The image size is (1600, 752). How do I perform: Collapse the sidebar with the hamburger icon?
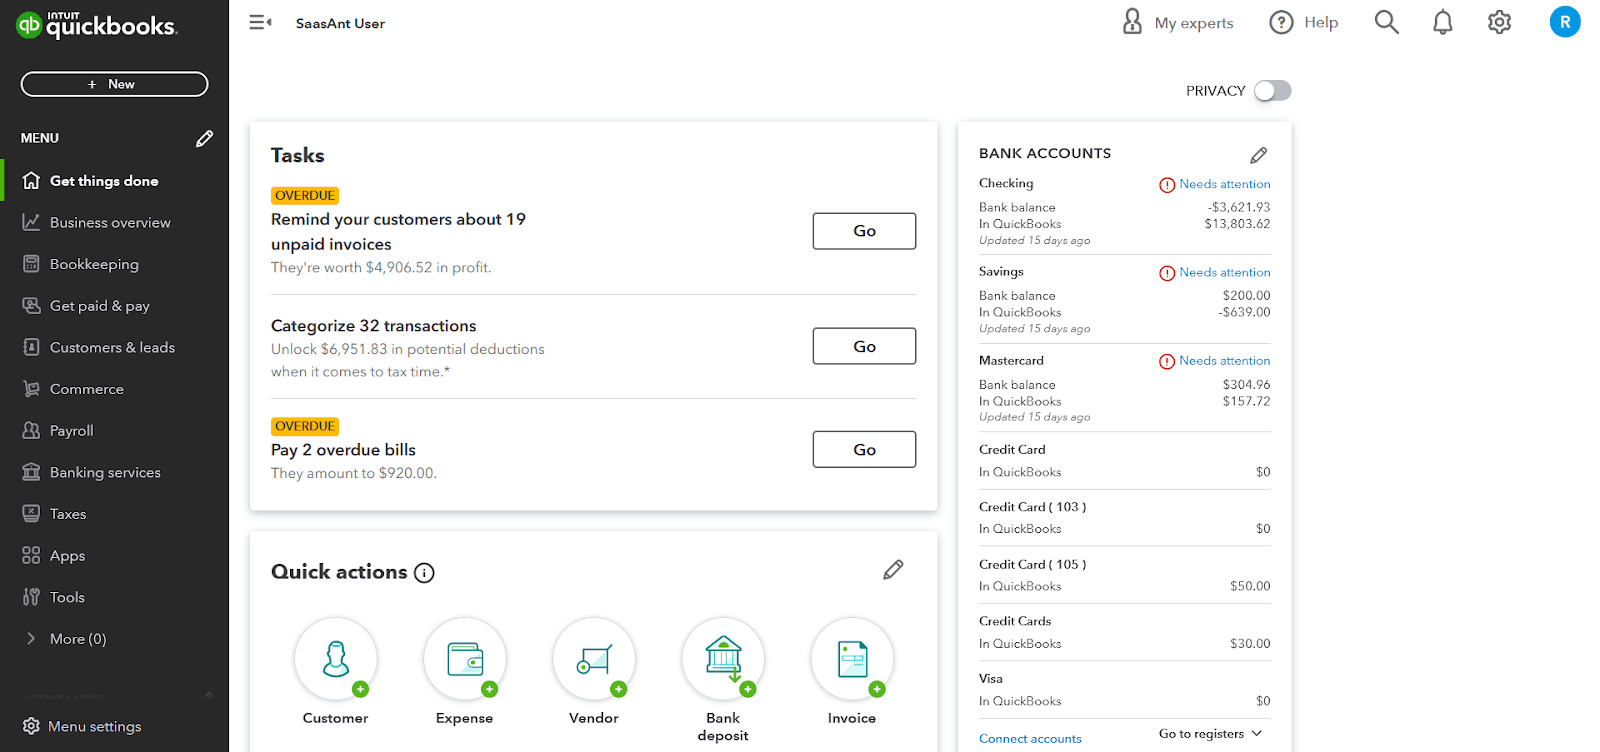click(260, 22)
